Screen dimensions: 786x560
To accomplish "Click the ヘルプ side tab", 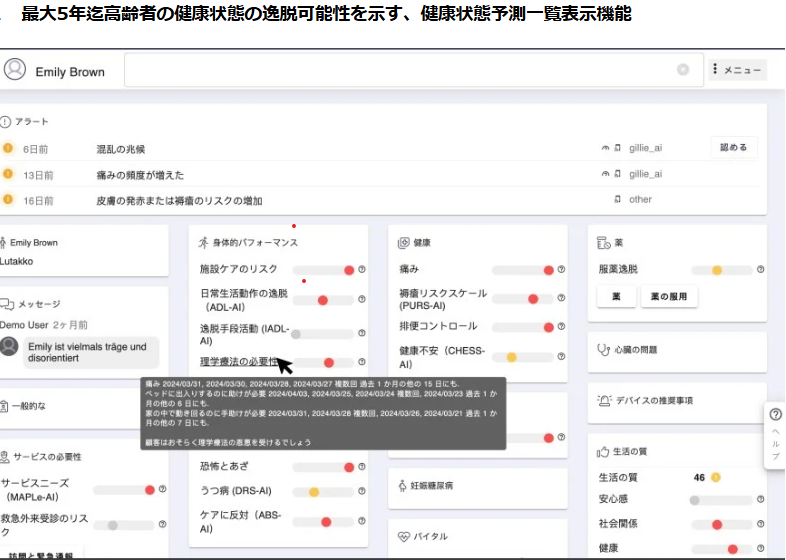I will tap(775, 435).
